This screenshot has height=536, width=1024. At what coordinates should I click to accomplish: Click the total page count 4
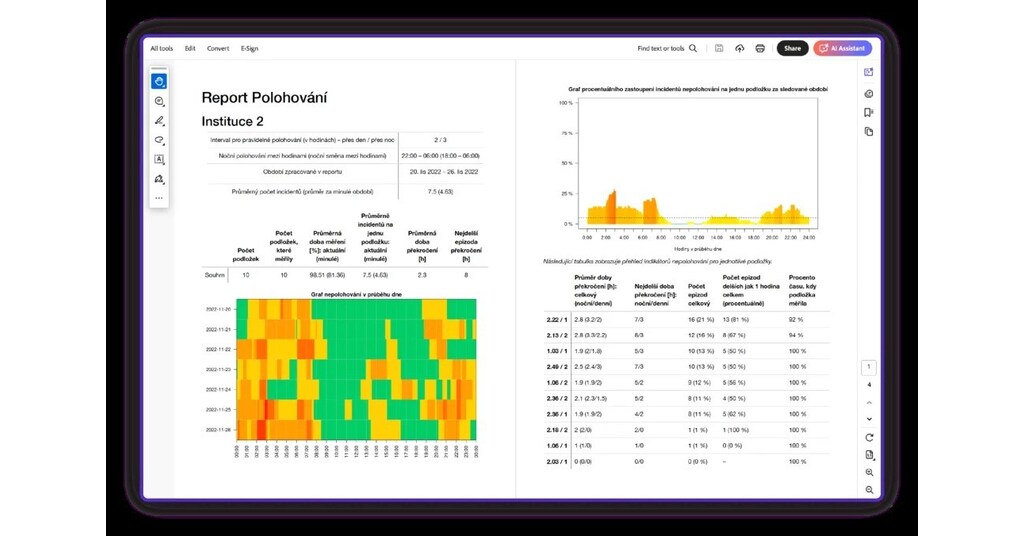(869, 385)
